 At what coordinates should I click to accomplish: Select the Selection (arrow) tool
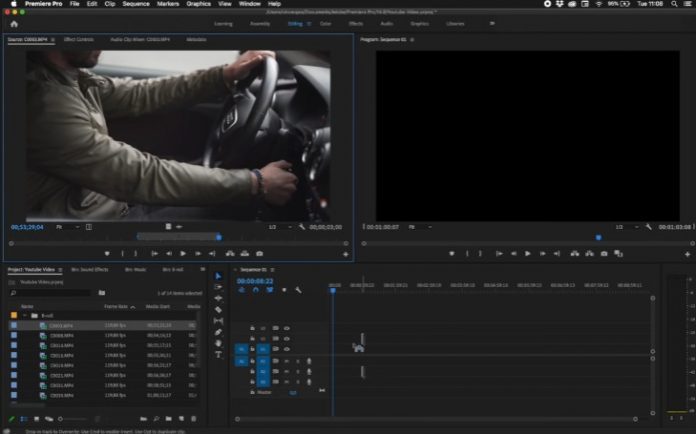[x=218, y=276]
